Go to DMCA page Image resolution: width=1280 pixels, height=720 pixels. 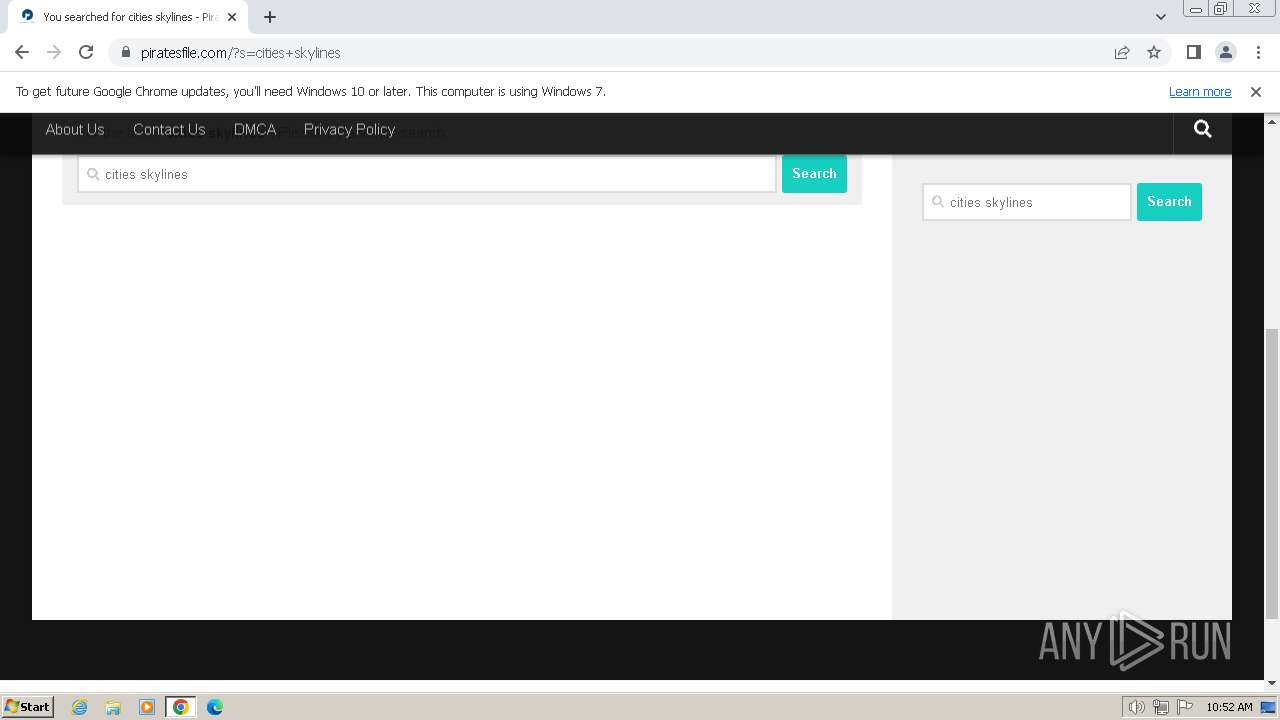click(x=255, y=130)
